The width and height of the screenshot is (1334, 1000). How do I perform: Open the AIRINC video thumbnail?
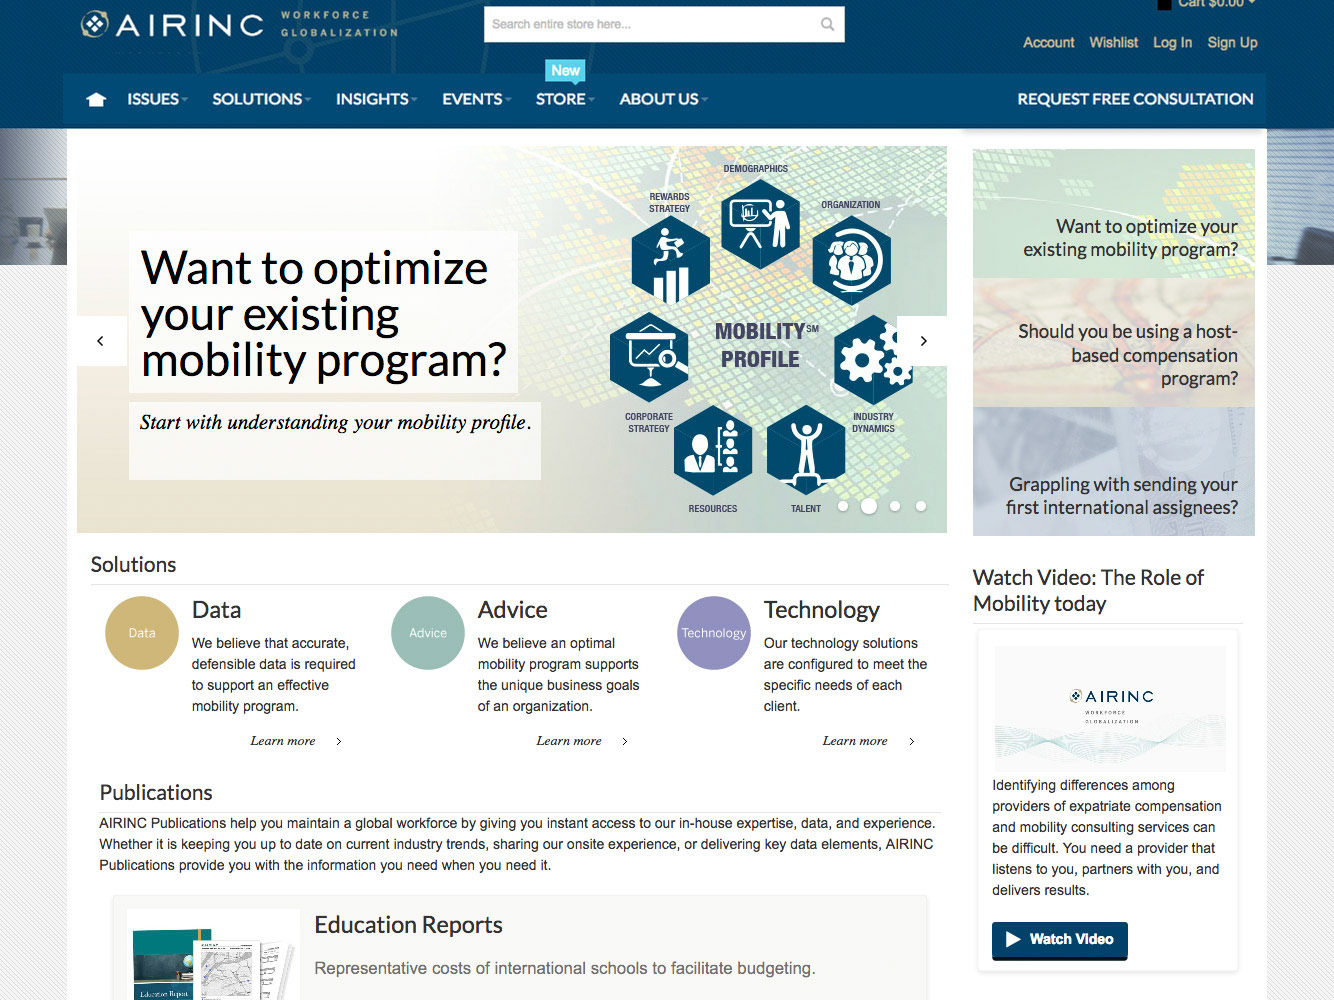[x=1110, y=708]
